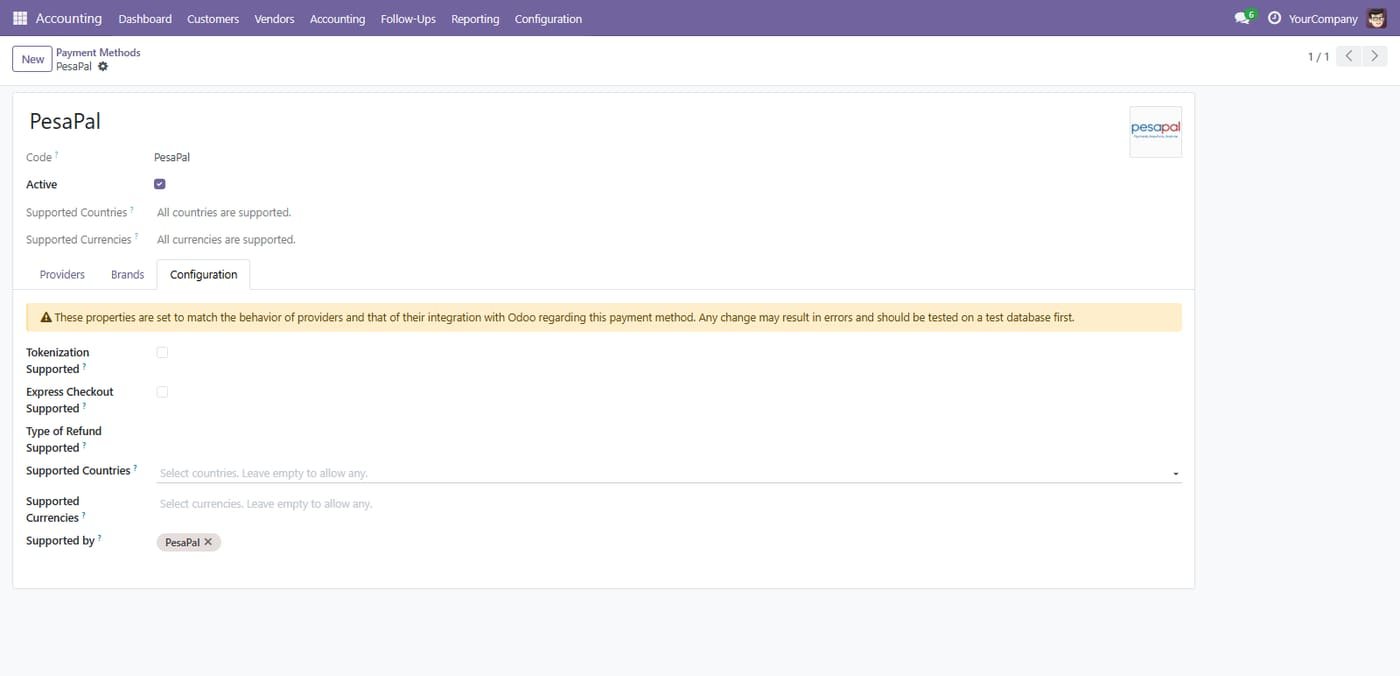Click the PesaPal value in Code field

coord(172,157)
